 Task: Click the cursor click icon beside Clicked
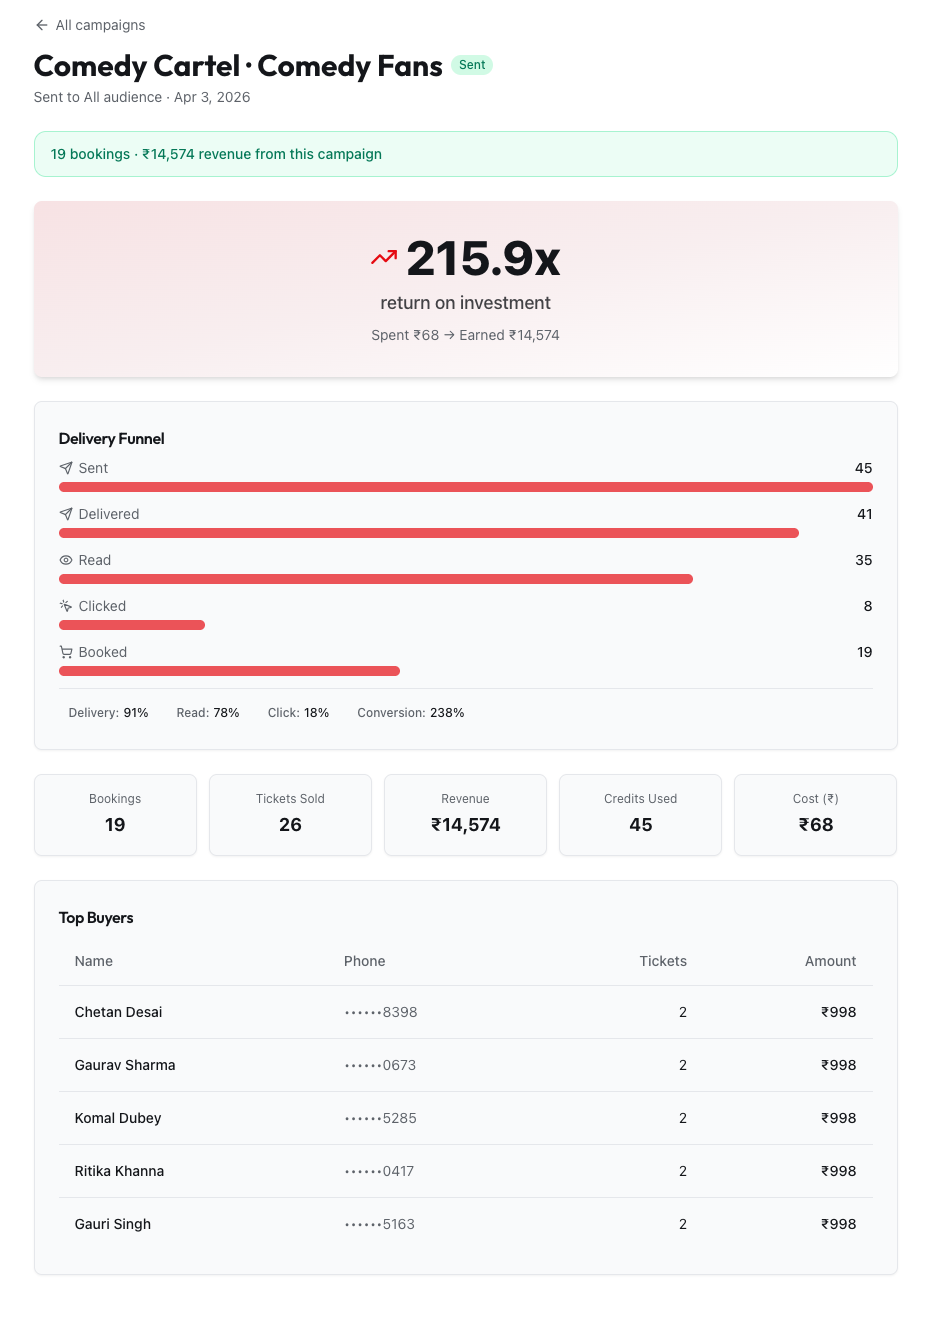pos(66,606)
